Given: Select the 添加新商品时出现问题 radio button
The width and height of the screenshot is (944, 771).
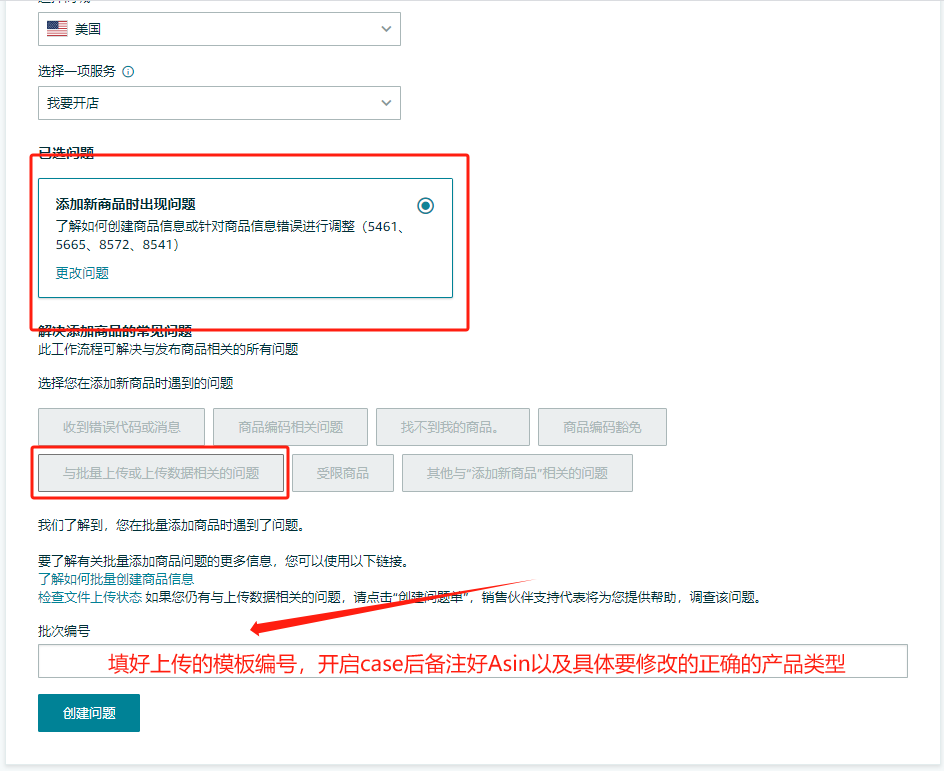Looking at the screenshot, I should point(426,206).
